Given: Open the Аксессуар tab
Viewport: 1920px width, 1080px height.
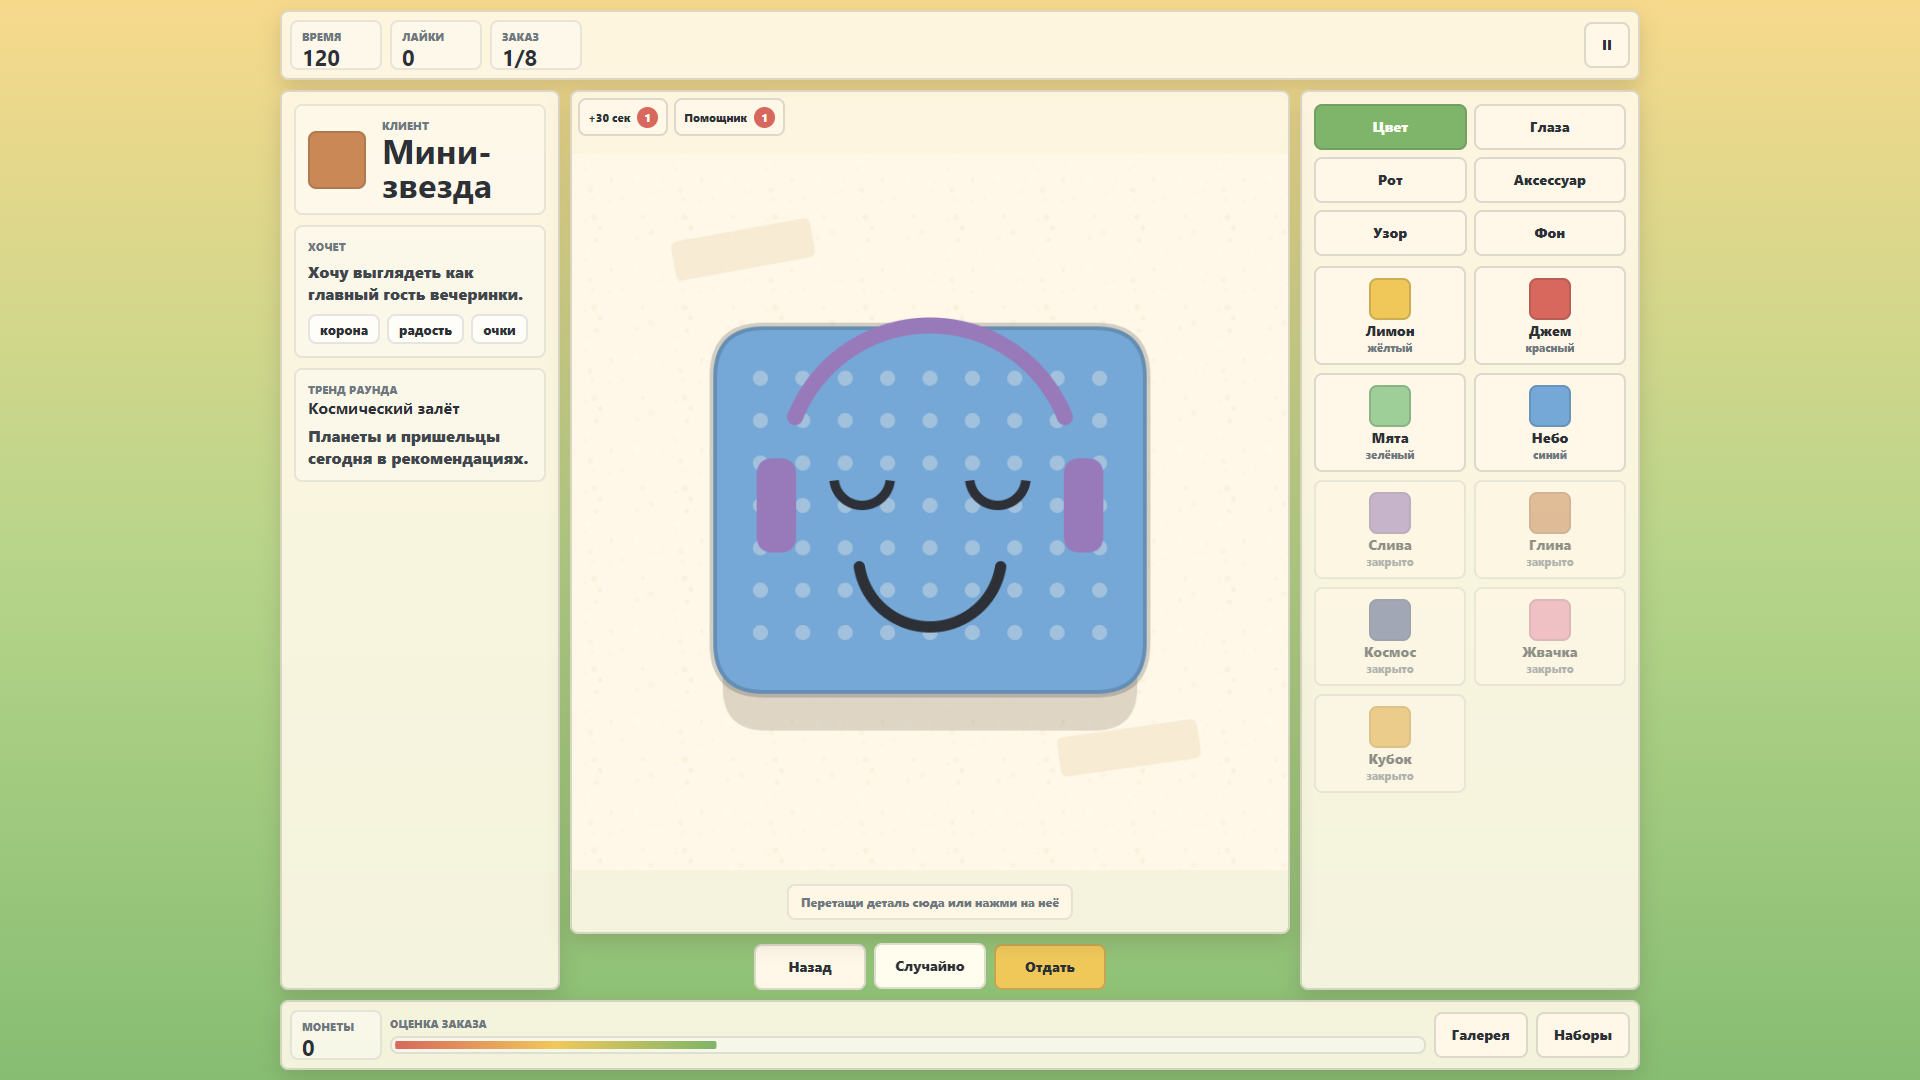Looking at the screenshot, I should pos(1549,180).
